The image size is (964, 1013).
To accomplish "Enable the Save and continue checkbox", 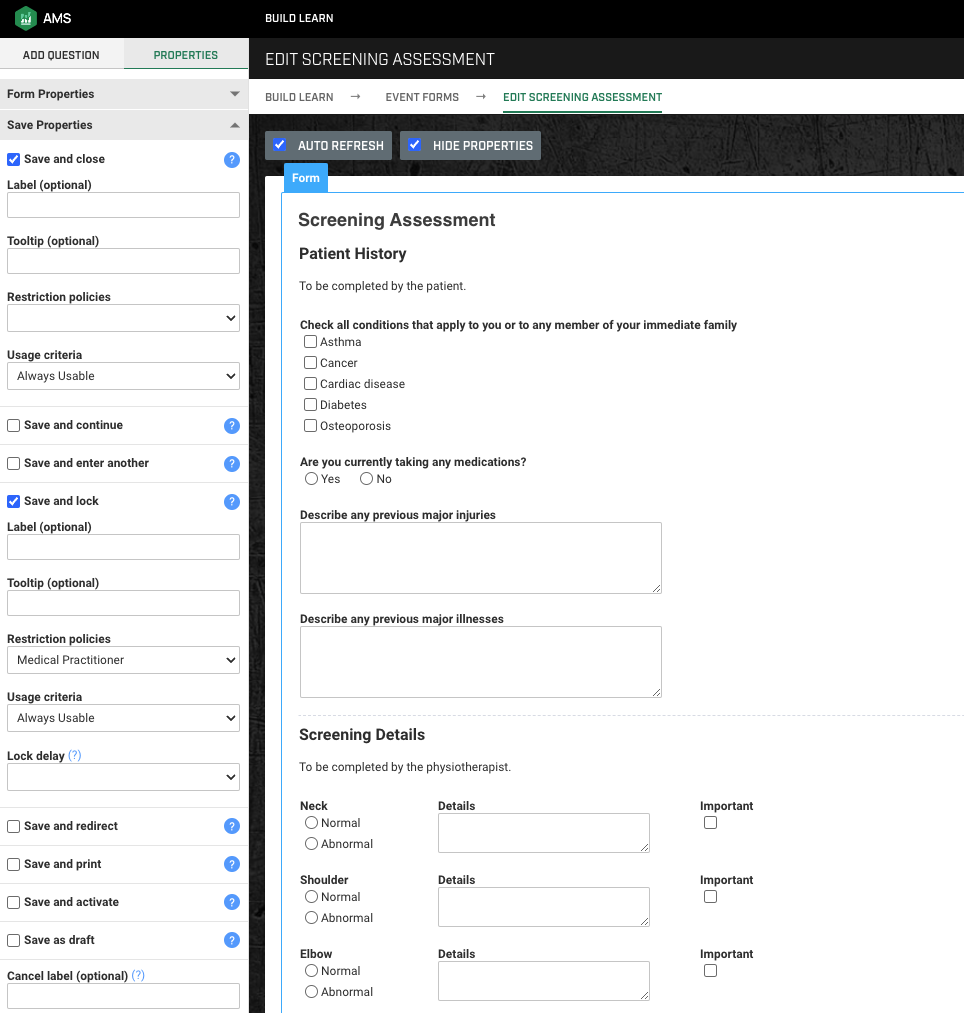I will click(14, 426).
